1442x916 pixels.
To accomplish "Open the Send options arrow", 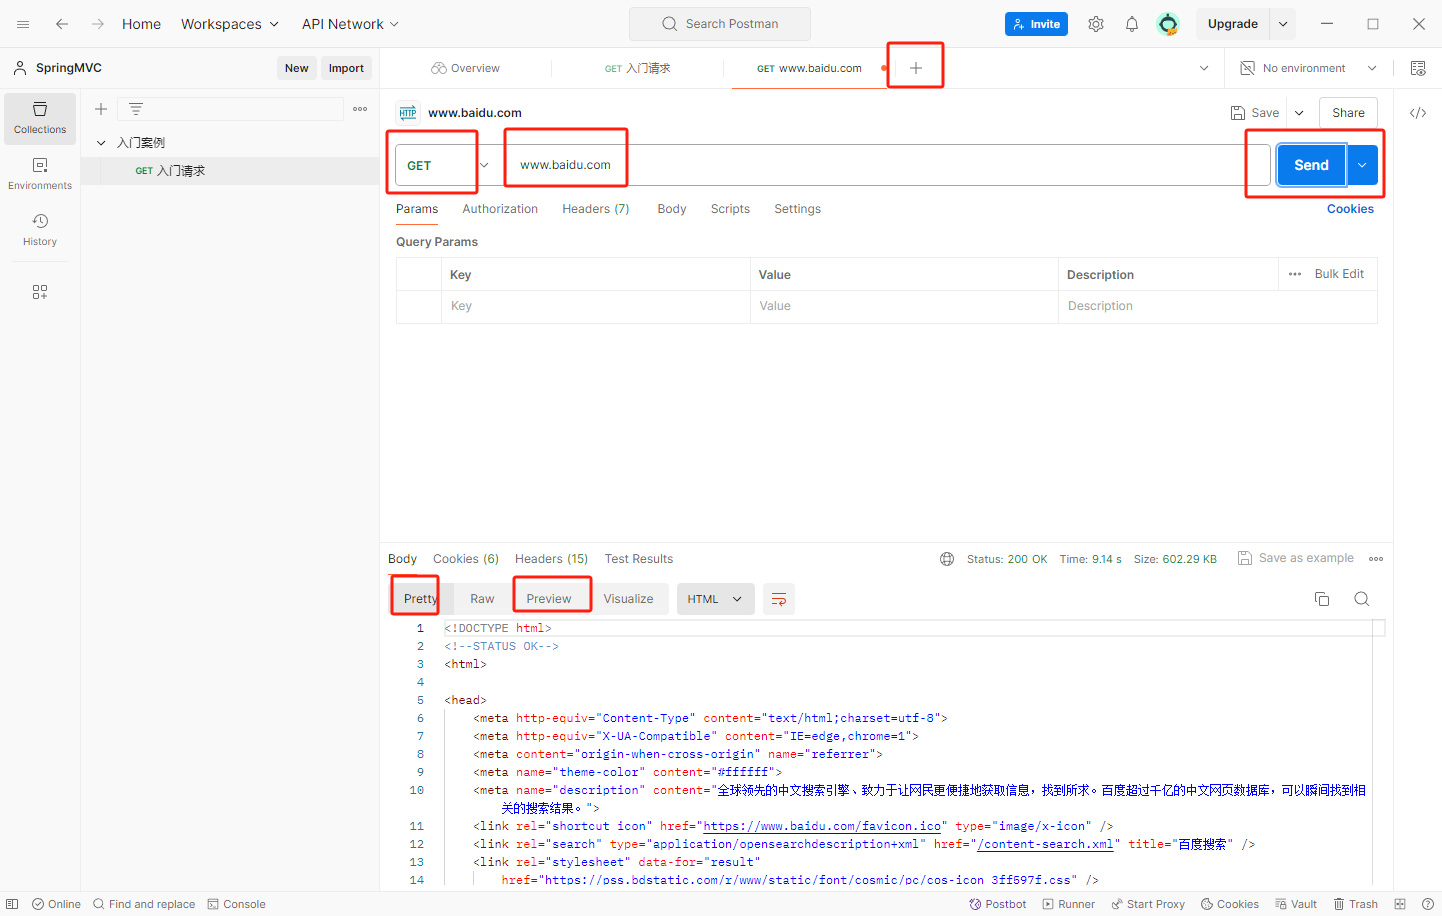I will pyautogui.click(x=1362, y=165).
